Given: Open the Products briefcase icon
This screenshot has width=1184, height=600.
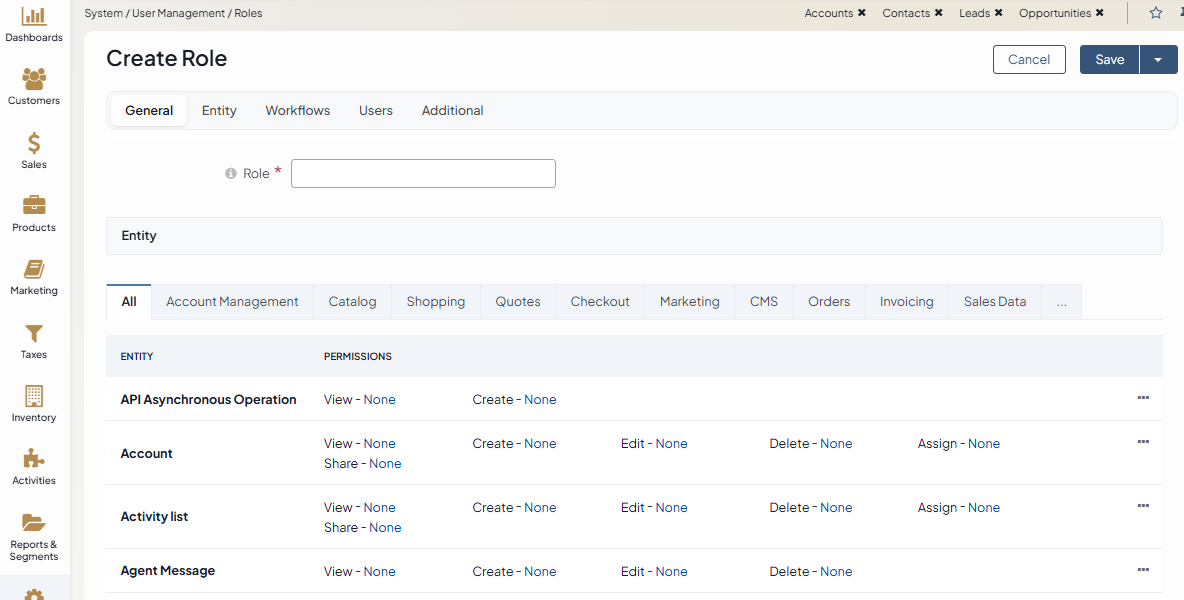Looking at the screenshot, I should (x=34, y=206).
